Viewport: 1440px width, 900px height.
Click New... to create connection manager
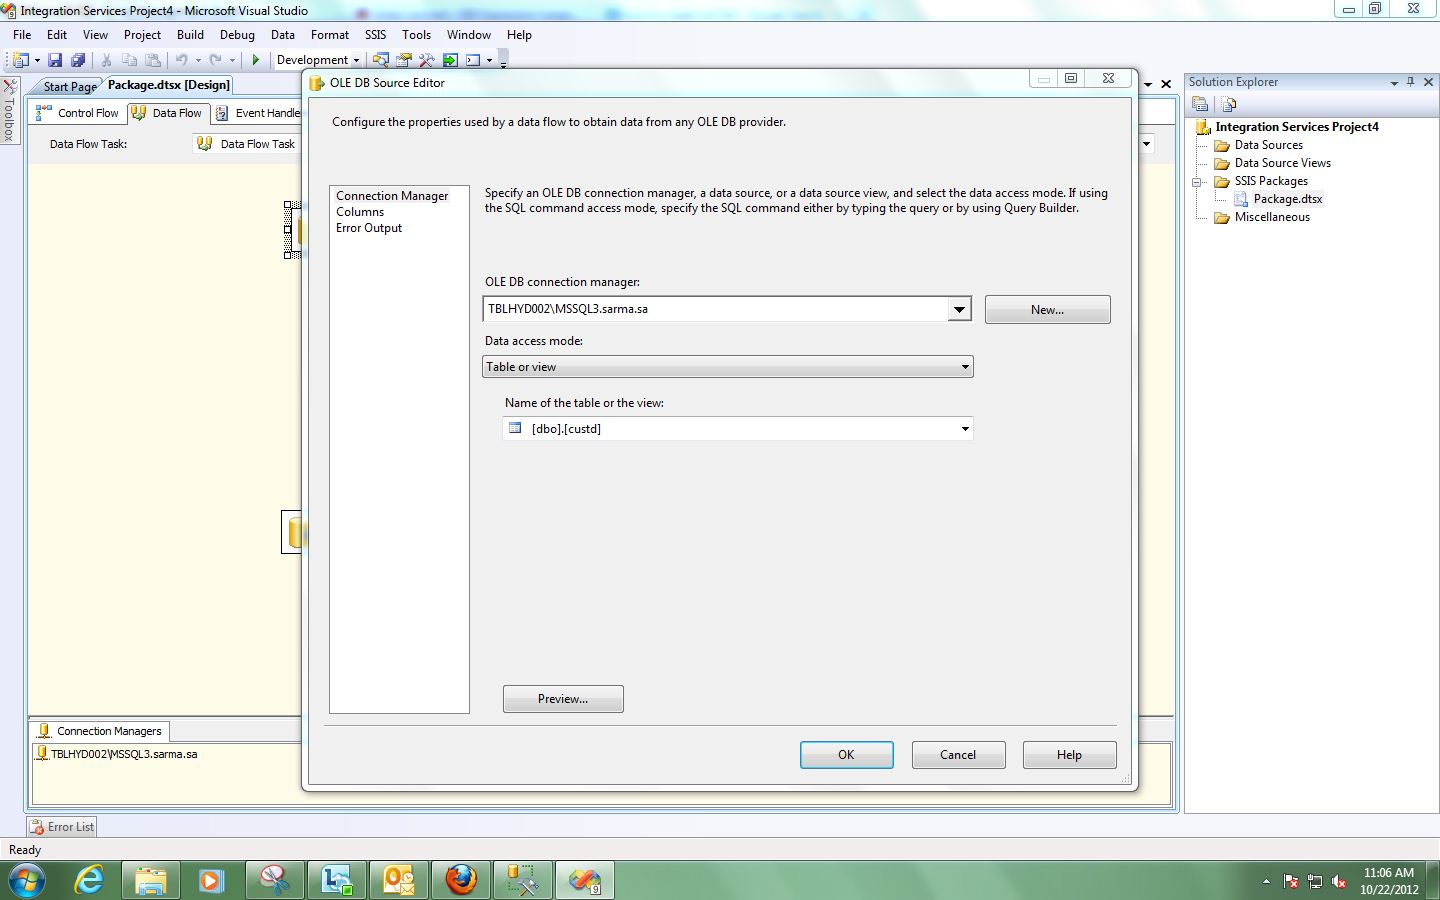1047,310
